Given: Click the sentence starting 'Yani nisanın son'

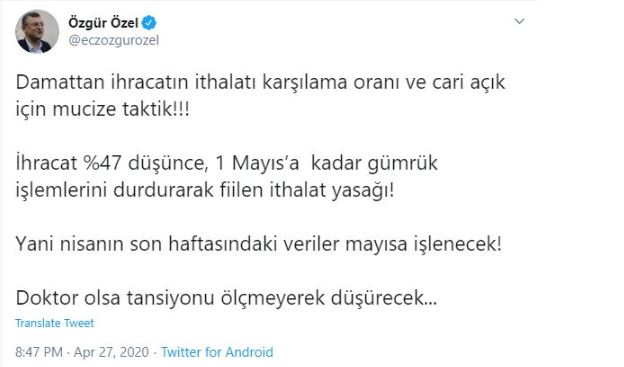Looking at the screenshot, I should [259, 244].
